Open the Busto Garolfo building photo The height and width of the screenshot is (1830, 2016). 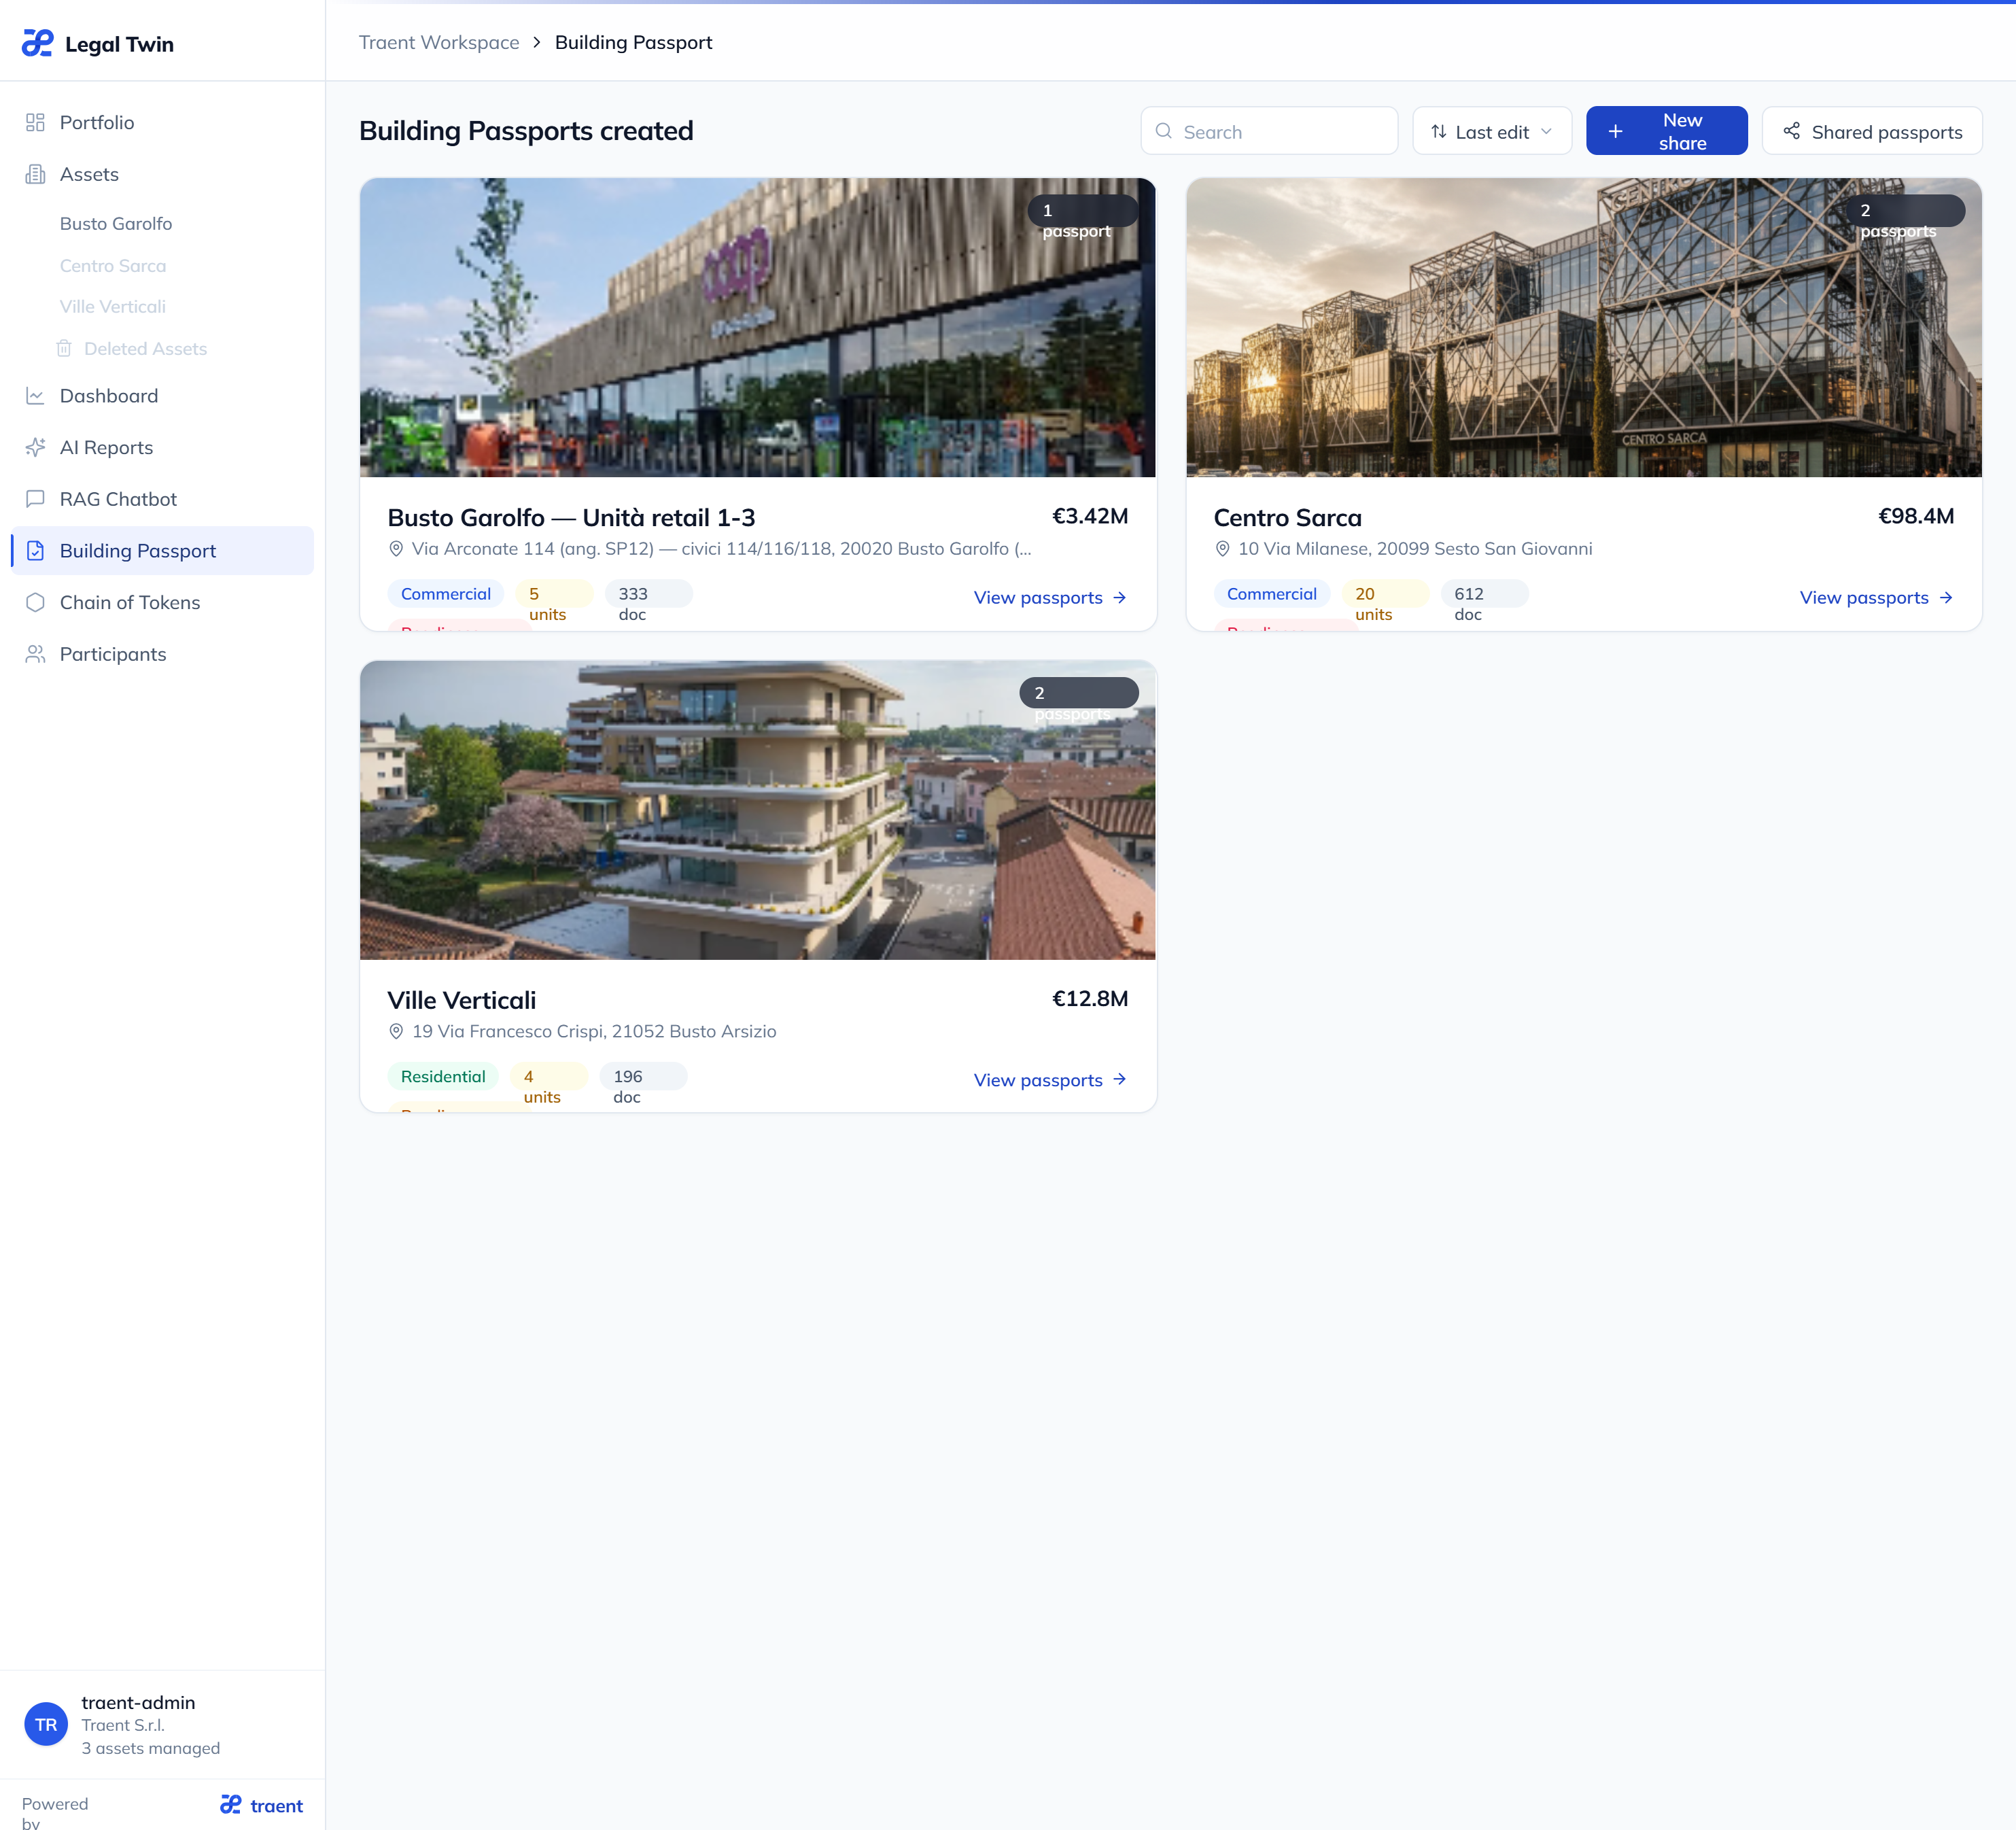coord(757,327)
